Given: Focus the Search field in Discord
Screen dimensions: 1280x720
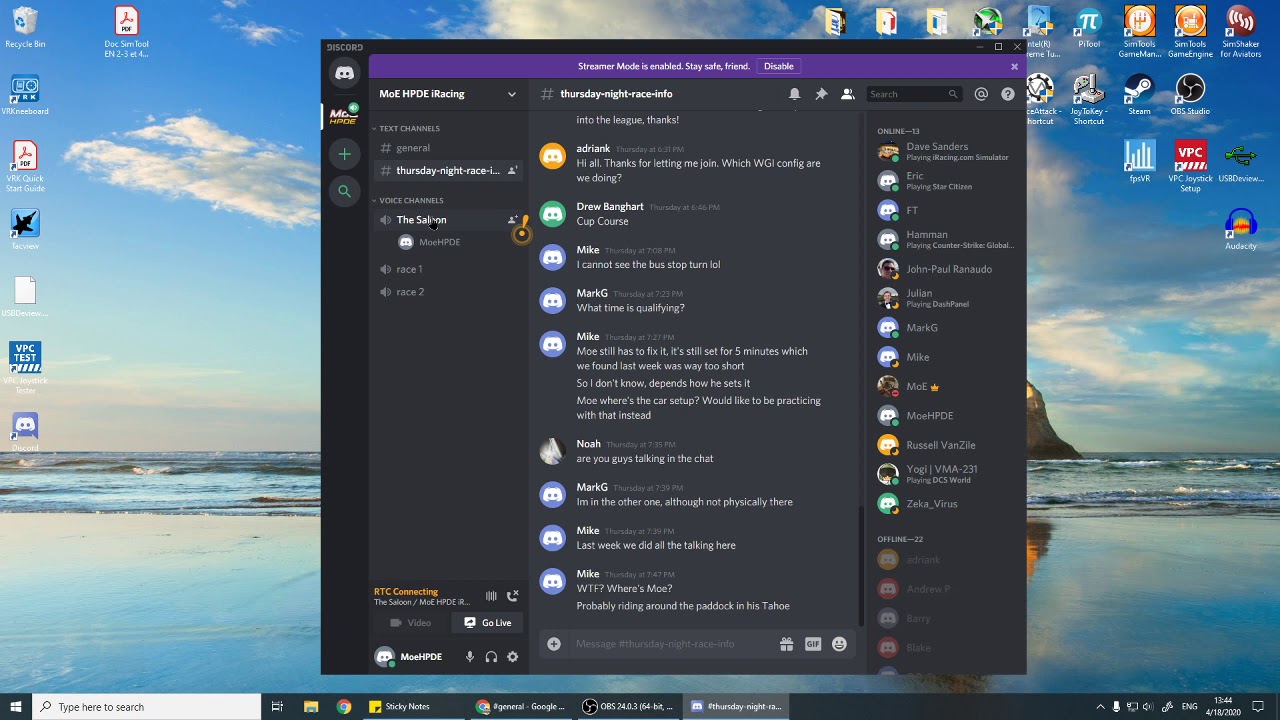Looking at the screenshot, I should point(913,94).
